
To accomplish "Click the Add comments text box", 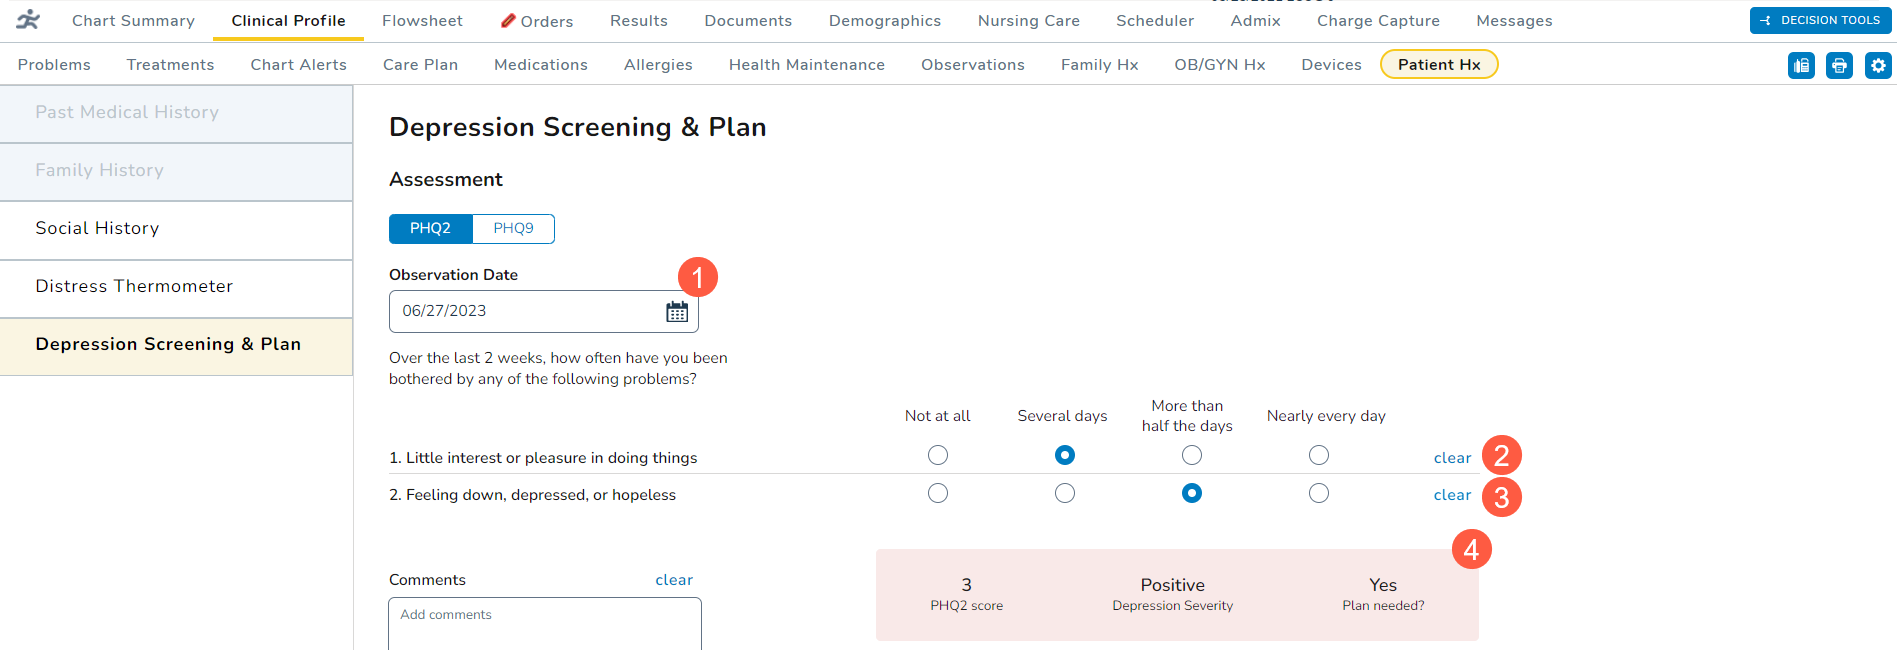I will tap(544, 624).
